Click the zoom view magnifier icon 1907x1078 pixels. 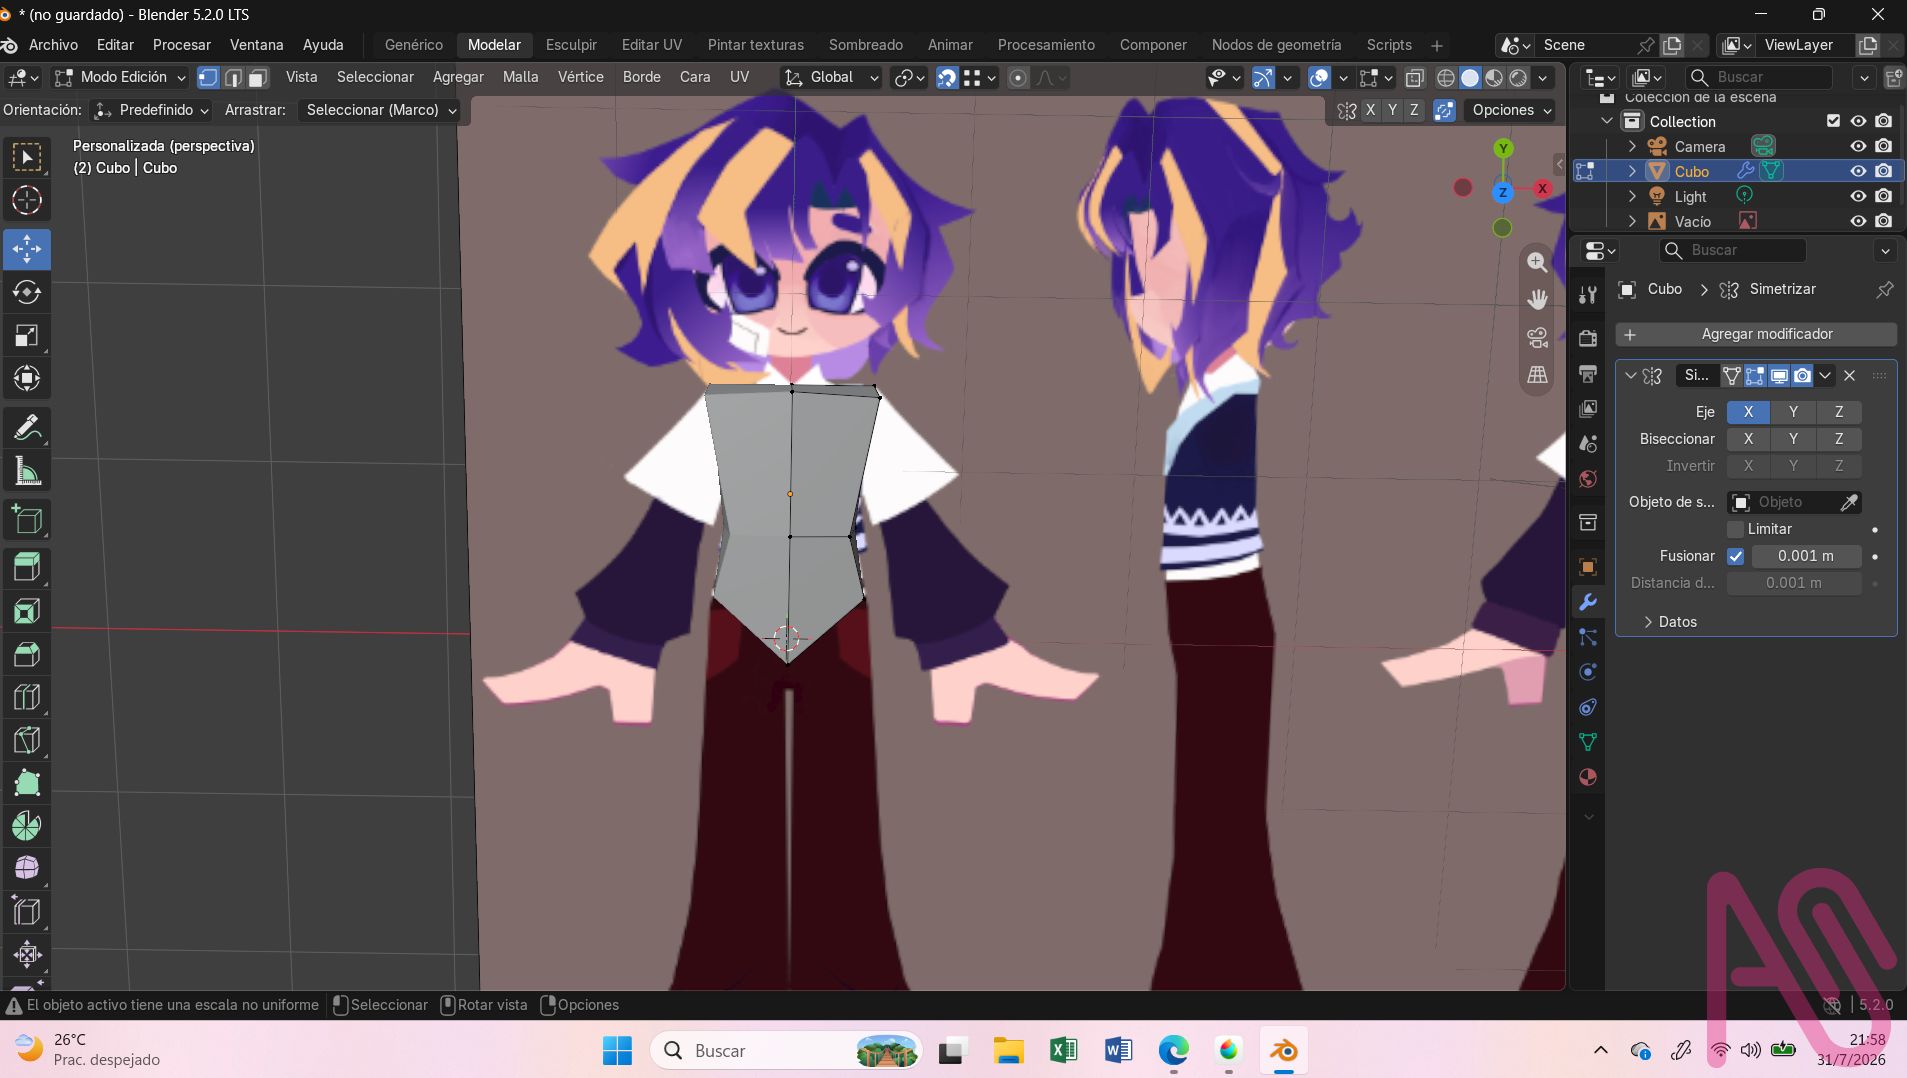coord(1537,262)
